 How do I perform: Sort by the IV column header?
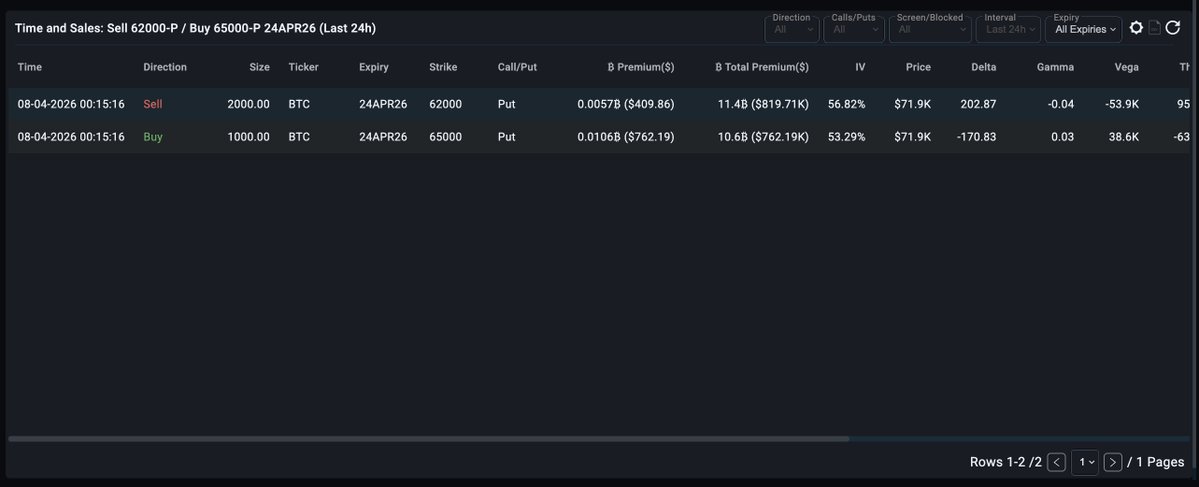point(860,67)
